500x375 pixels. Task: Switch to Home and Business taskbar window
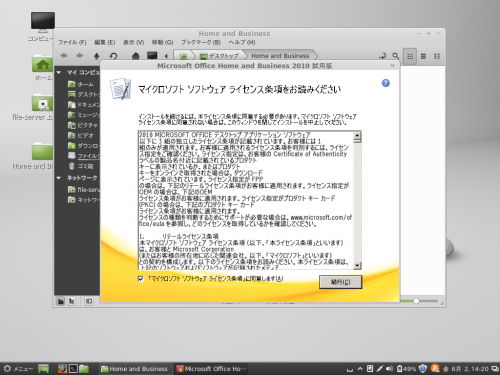coord(135,369)
